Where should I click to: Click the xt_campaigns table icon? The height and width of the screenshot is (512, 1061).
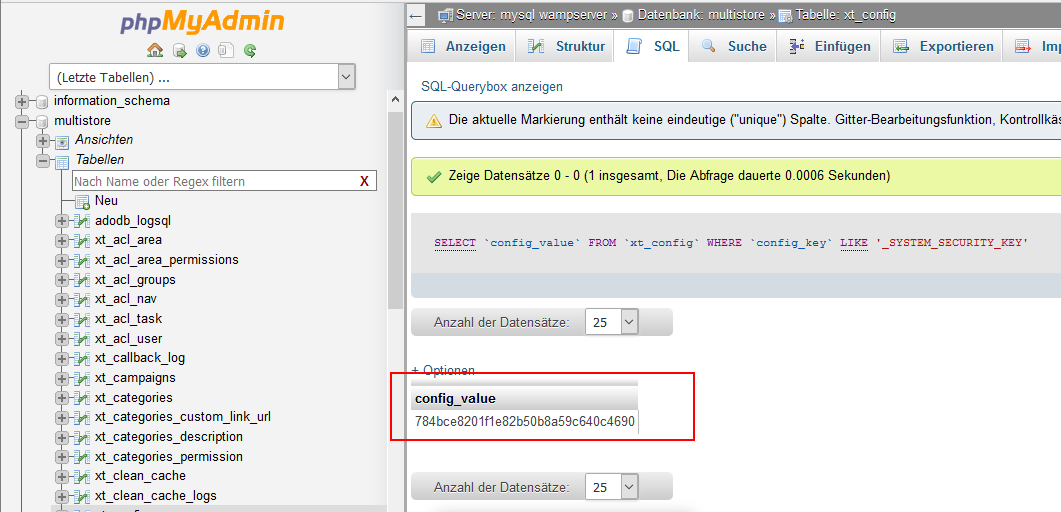tap(83, 377)
